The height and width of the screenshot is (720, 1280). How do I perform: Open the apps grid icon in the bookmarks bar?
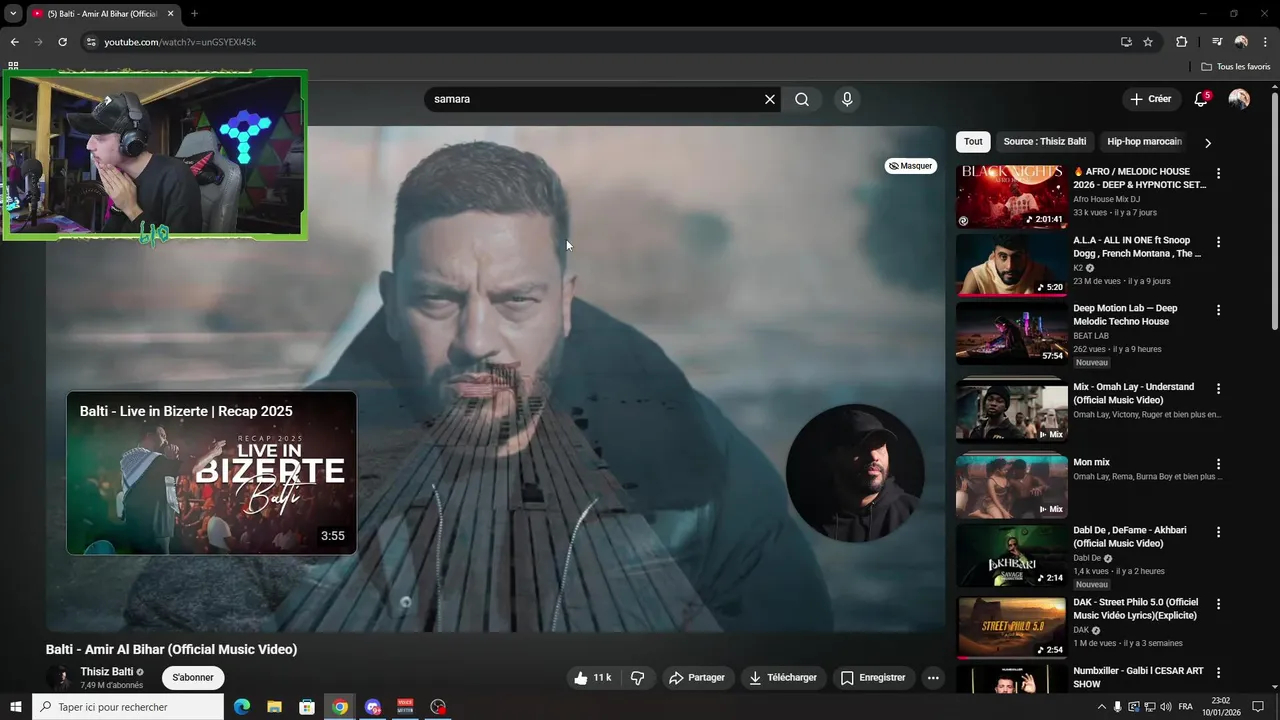tap(13, 67)
